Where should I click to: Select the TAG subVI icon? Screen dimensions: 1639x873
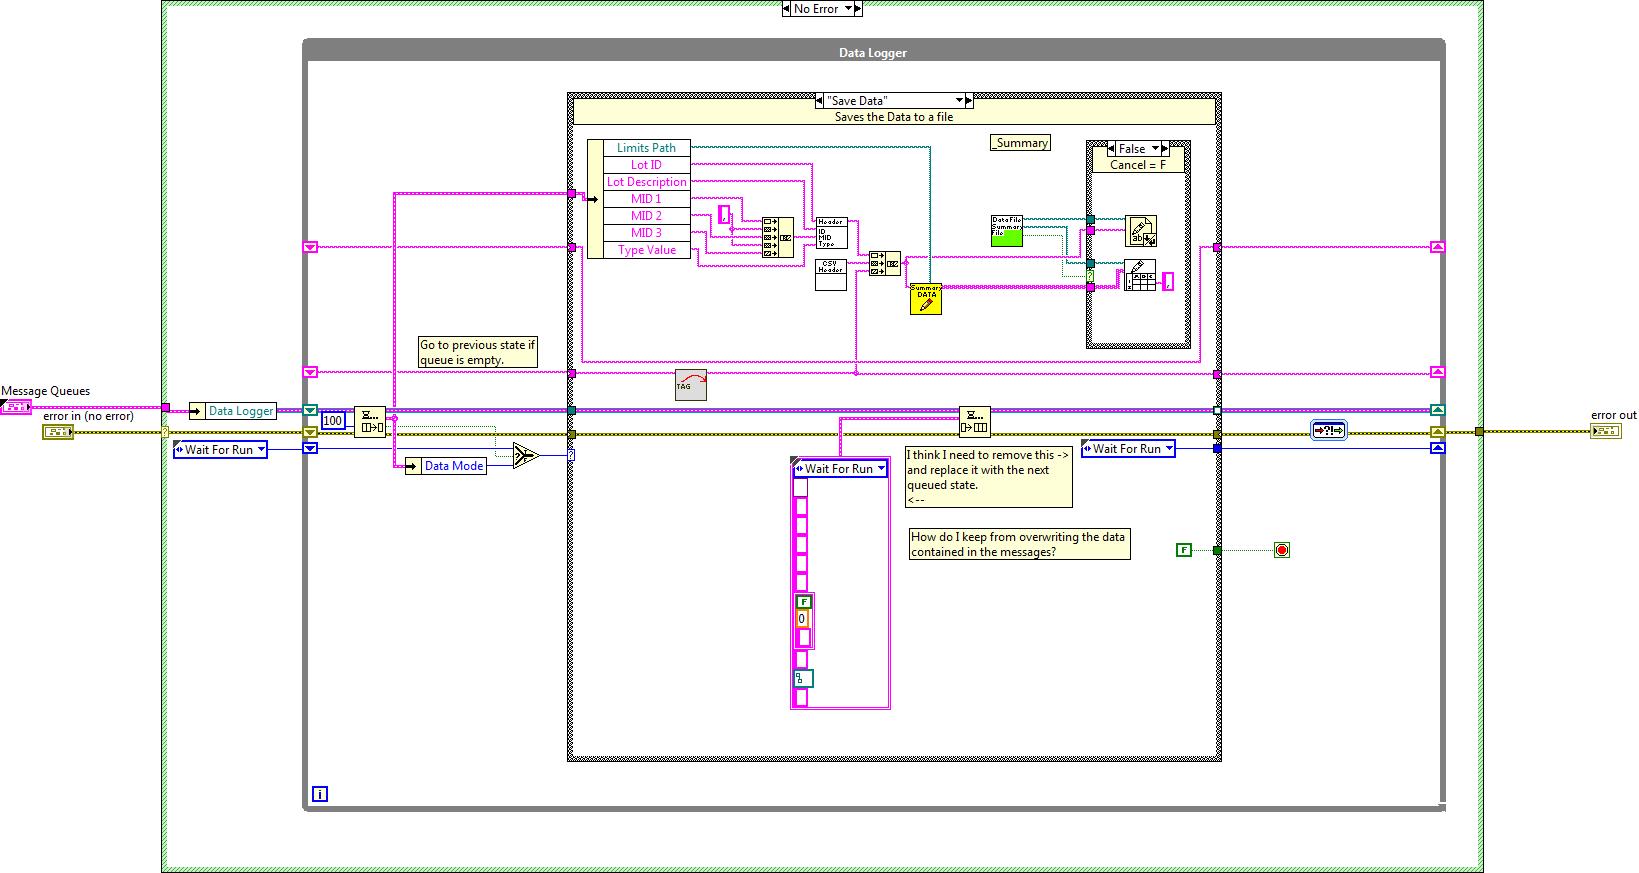pyautogui.click(x=691, y=385)
